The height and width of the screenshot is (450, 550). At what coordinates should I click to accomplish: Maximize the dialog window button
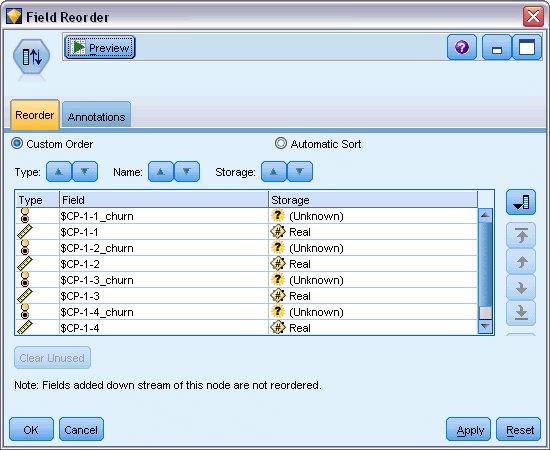527,47
